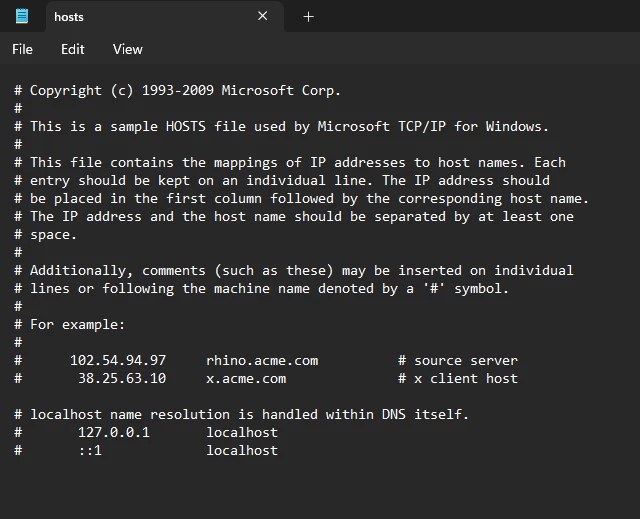
Task: Click the 38.25.63.10 IP address
Action: tap(122, 378)
